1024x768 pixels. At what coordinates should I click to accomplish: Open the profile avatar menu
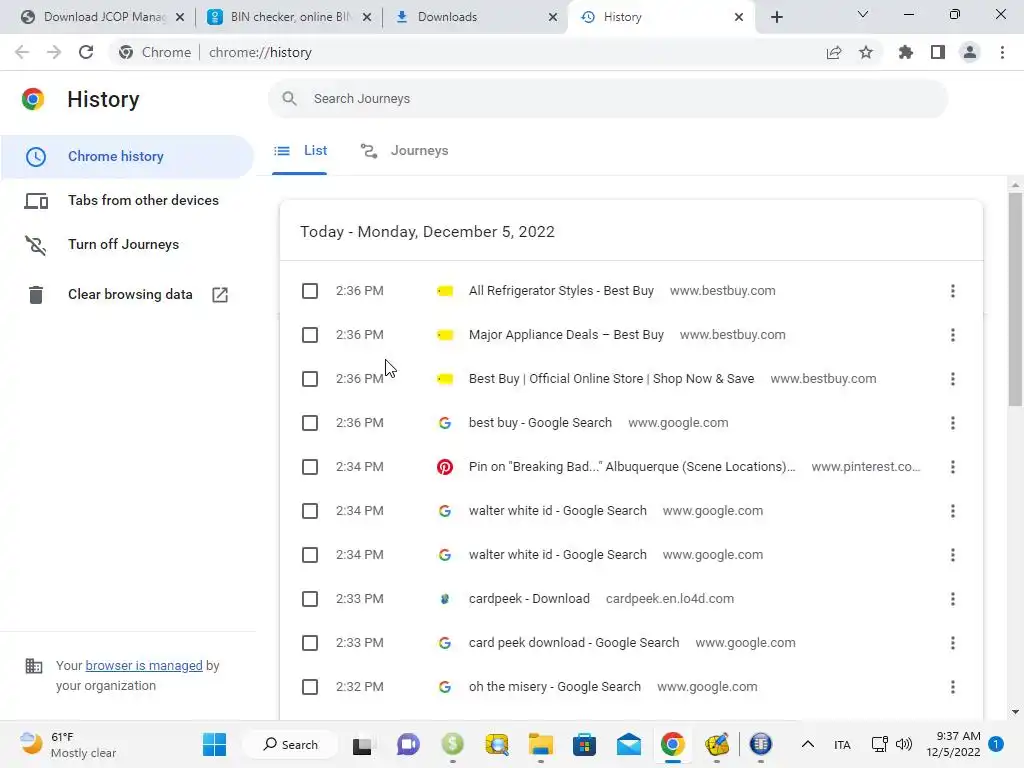pos(970,52)
